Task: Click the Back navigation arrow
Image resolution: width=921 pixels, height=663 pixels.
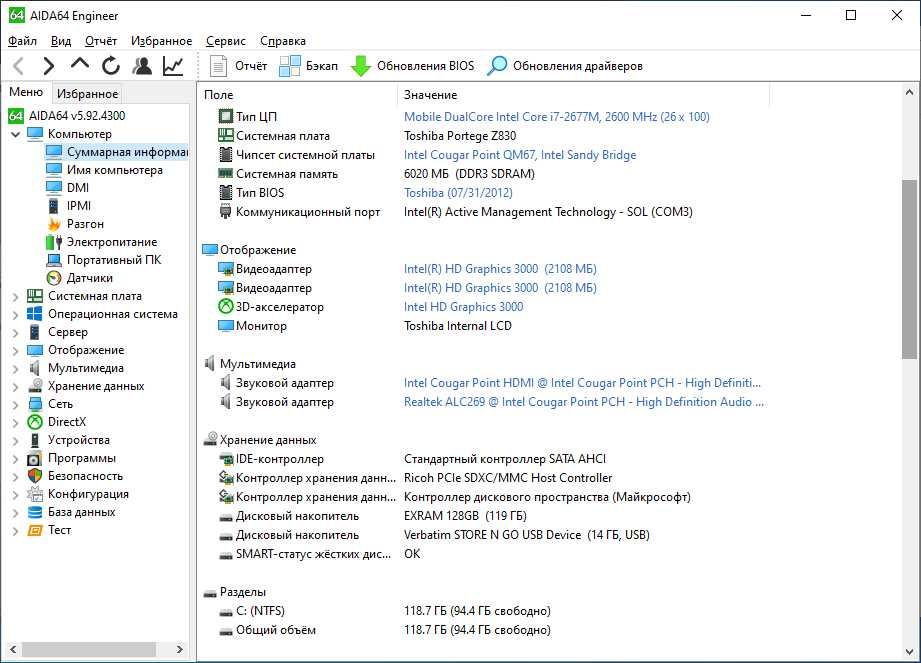Action: [19, 66]
